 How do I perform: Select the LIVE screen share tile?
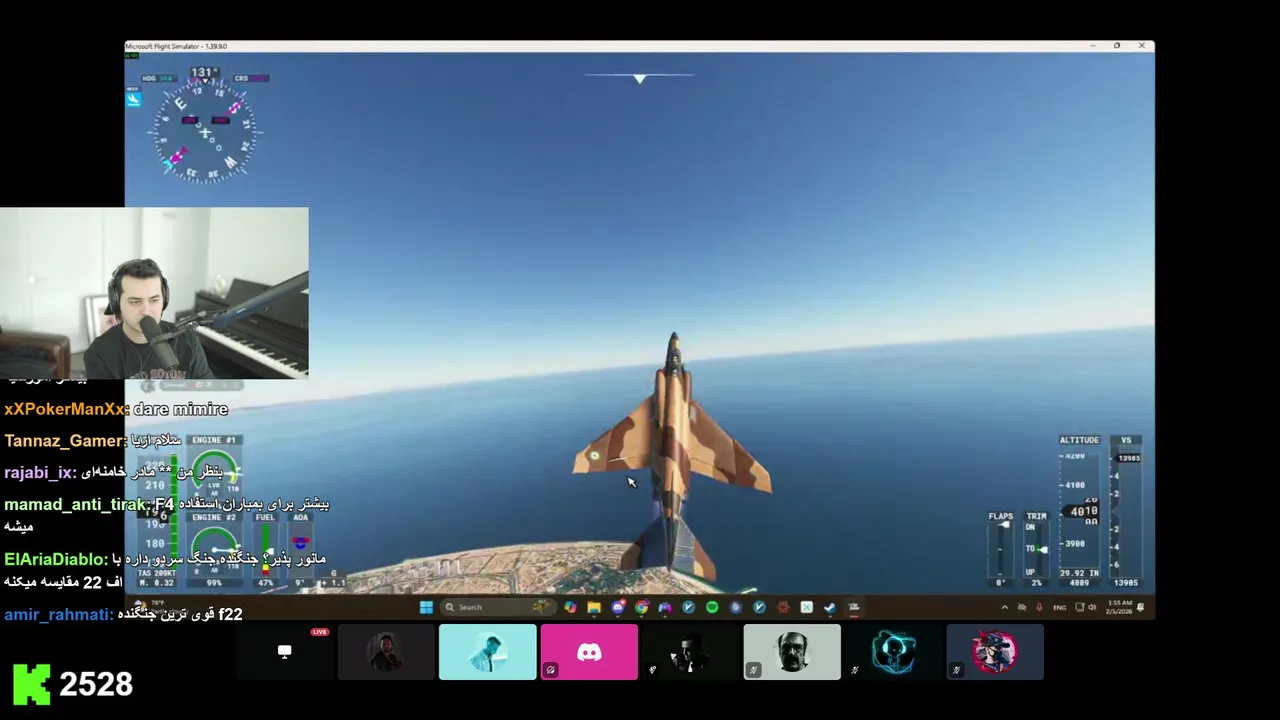[285, 652]
